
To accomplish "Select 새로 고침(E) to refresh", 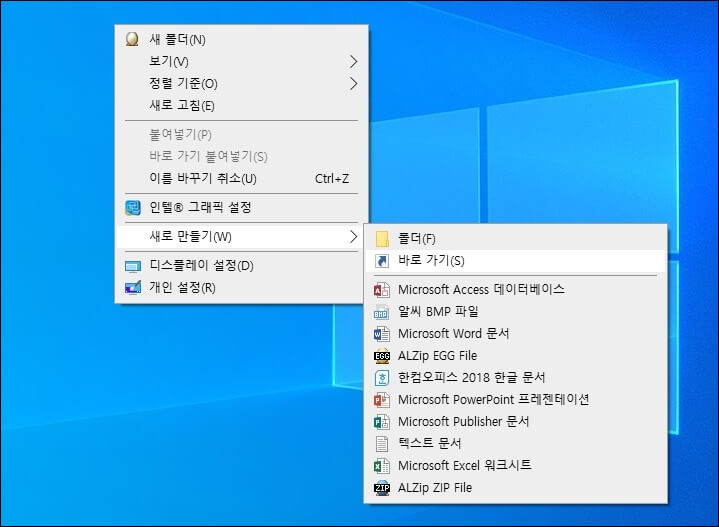I will pos(242,105).
